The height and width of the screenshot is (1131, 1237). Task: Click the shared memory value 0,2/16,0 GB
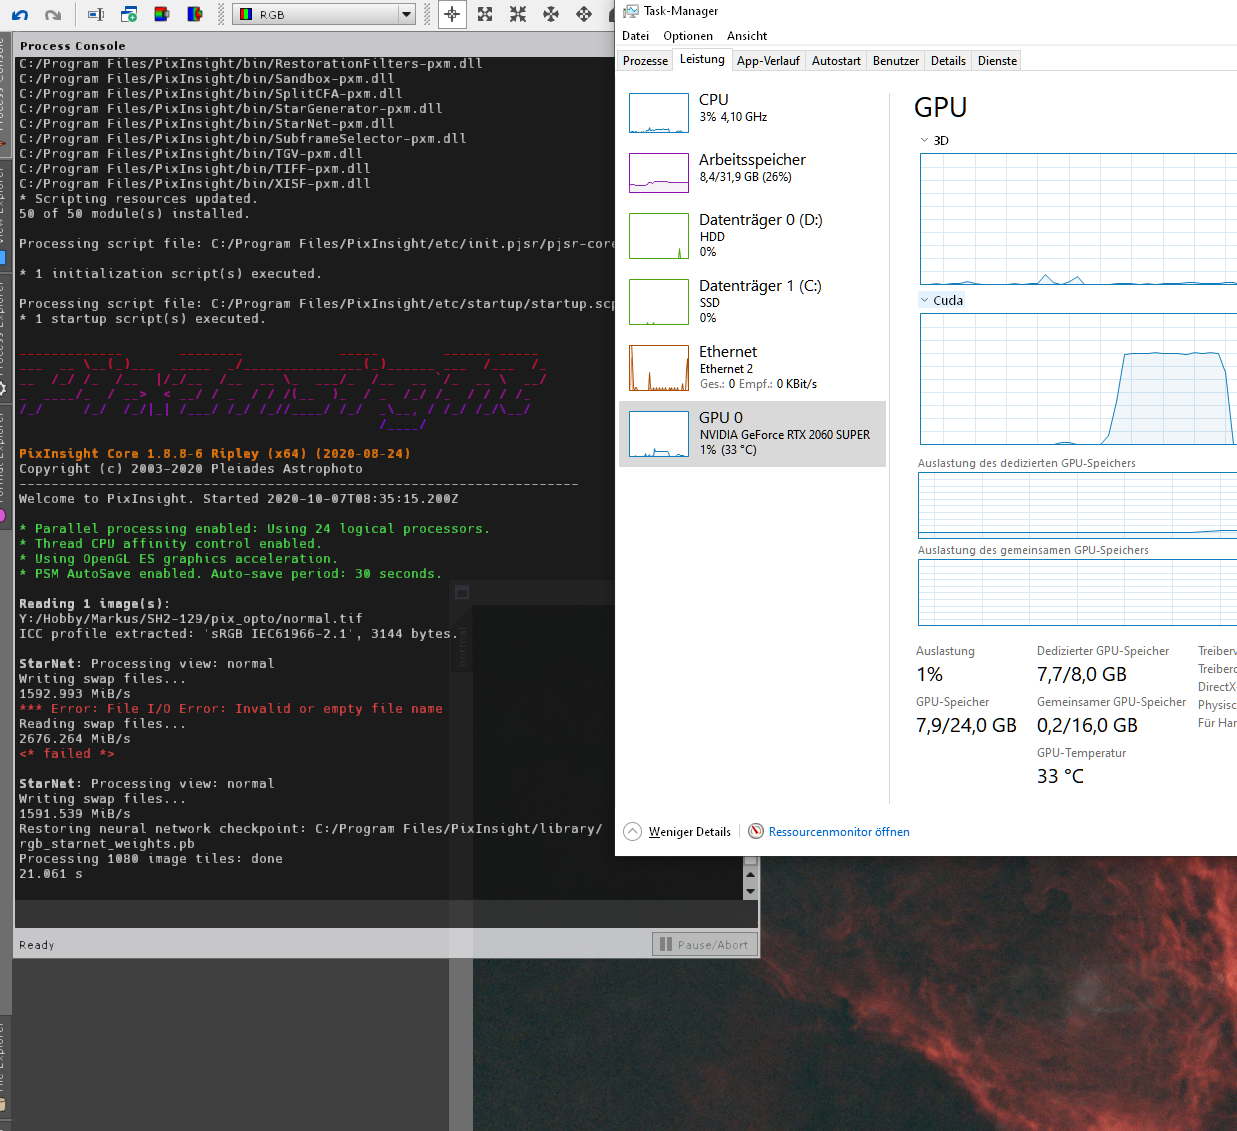(x=1087, y=726)
